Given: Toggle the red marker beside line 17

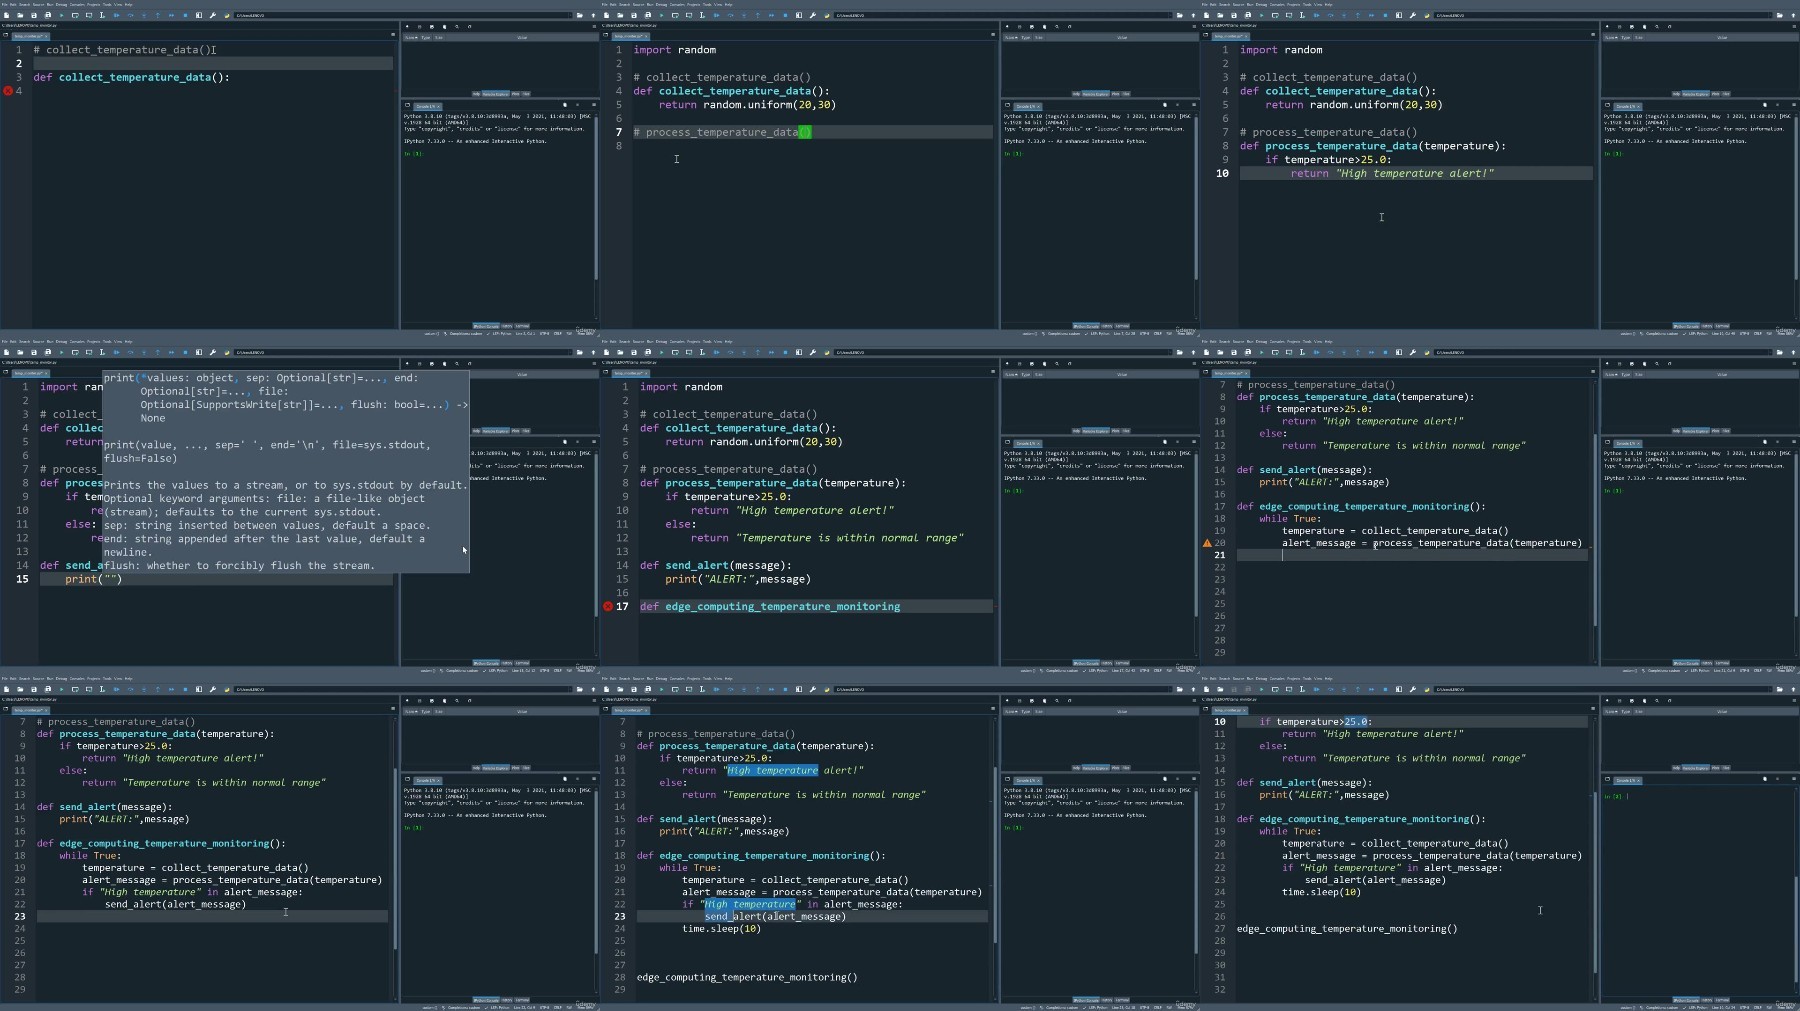Looking at the screenshot, I should pyautogui.click(x=608, y=607).
